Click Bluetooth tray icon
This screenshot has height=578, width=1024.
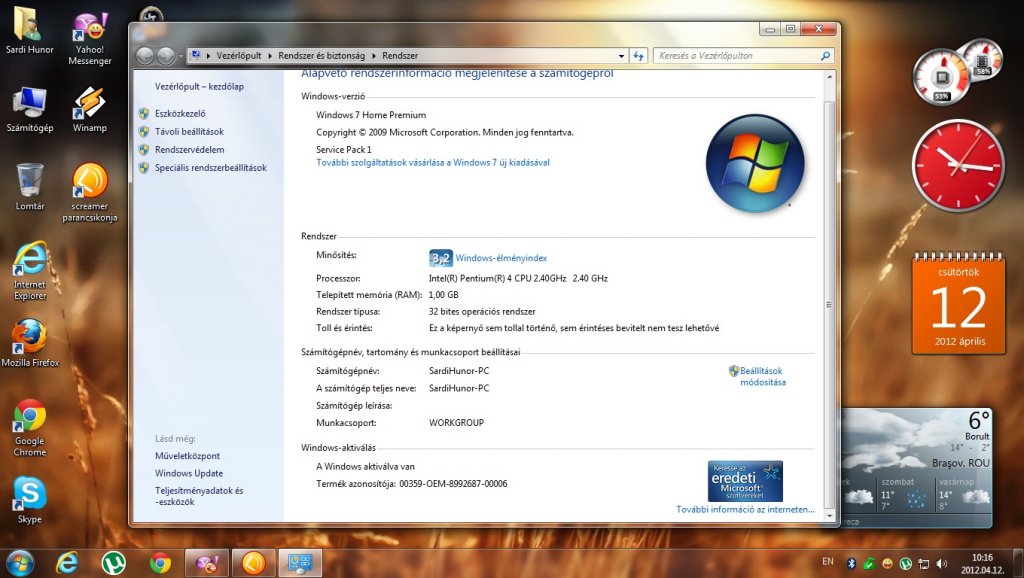(852, 563)
